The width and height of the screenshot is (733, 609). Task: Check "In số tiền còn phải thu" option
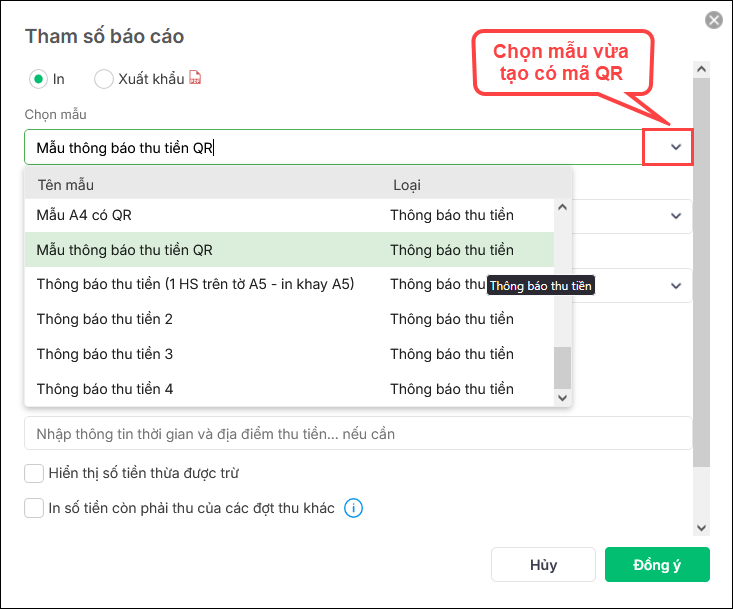click(x=35, y=508)
